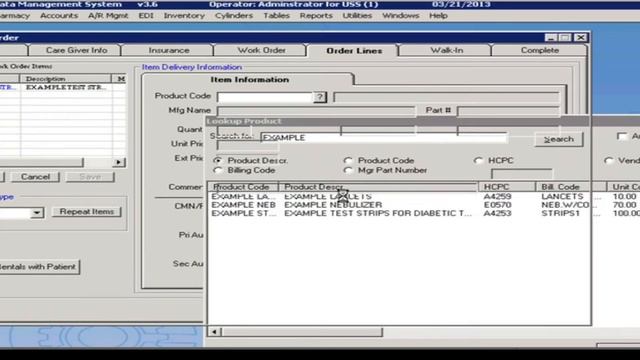Click the Repeat Items button

tap(87, 211)
